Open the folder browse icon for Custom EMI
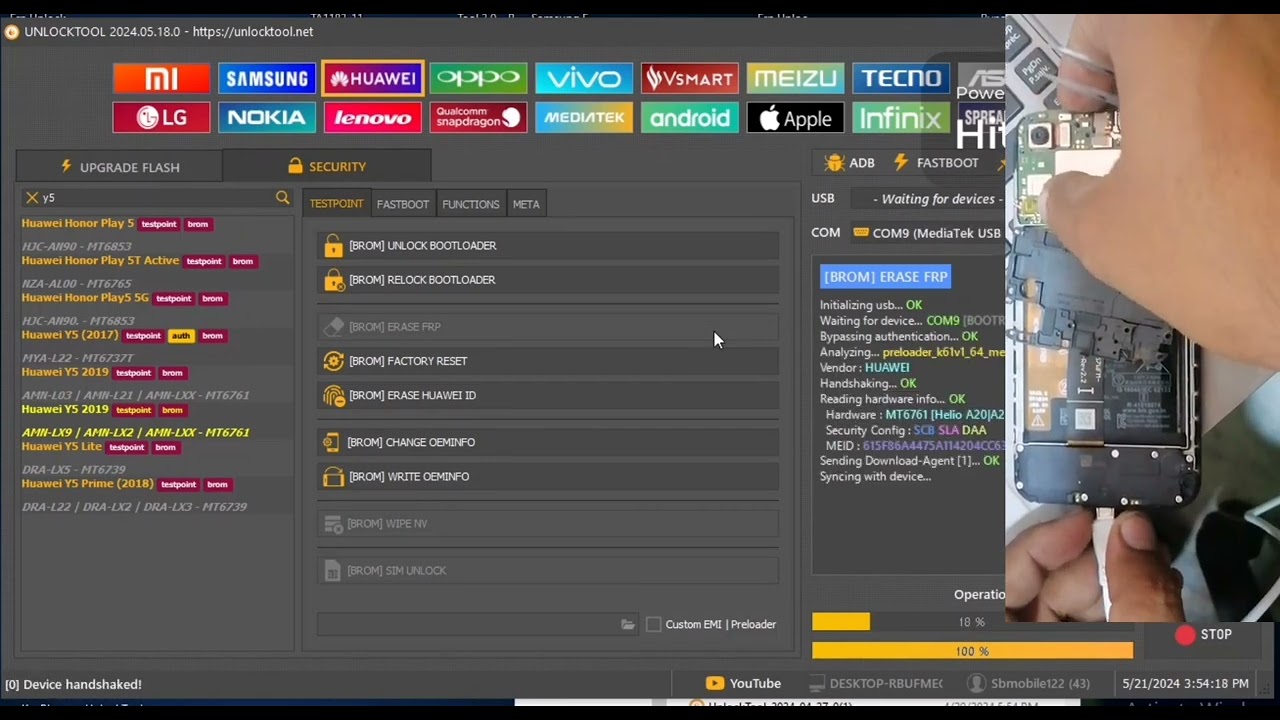 628,624
